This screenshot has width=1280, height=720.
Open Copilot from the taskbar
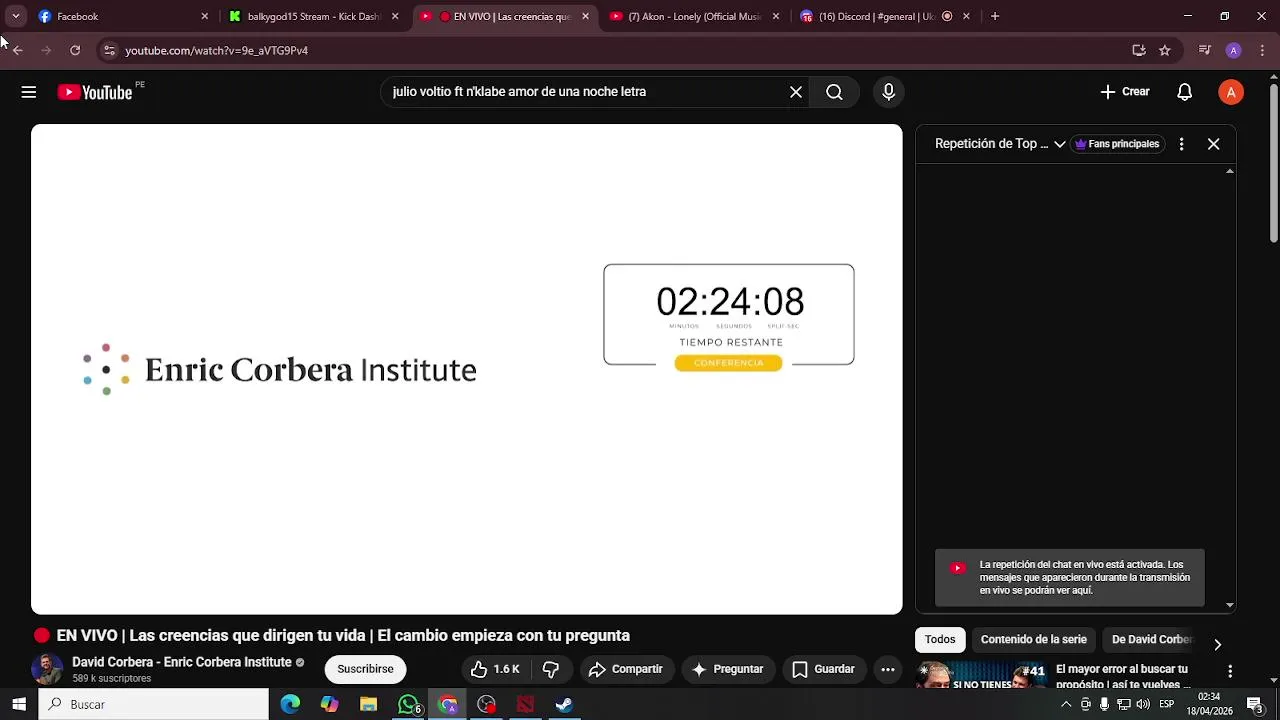(329, 704)
